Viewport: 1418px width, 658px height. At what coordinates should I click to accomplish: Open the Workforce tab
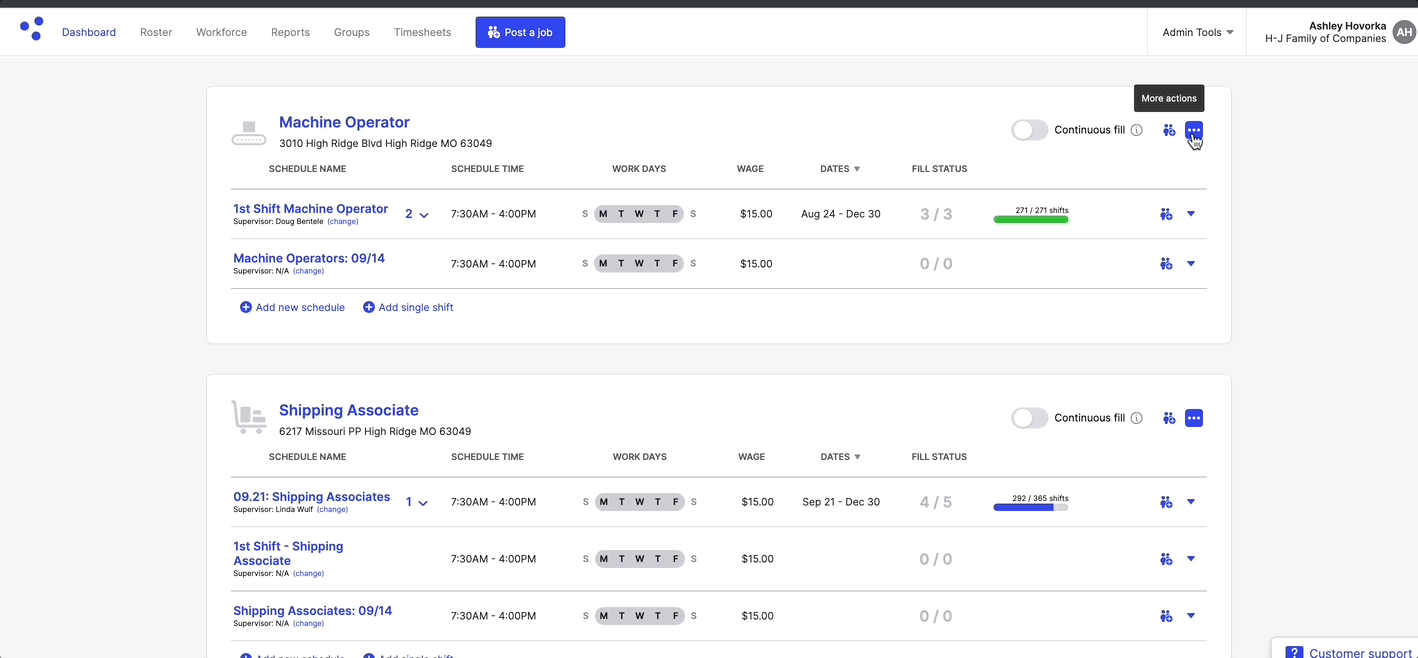pyautogui.click(x=221, y=32)
